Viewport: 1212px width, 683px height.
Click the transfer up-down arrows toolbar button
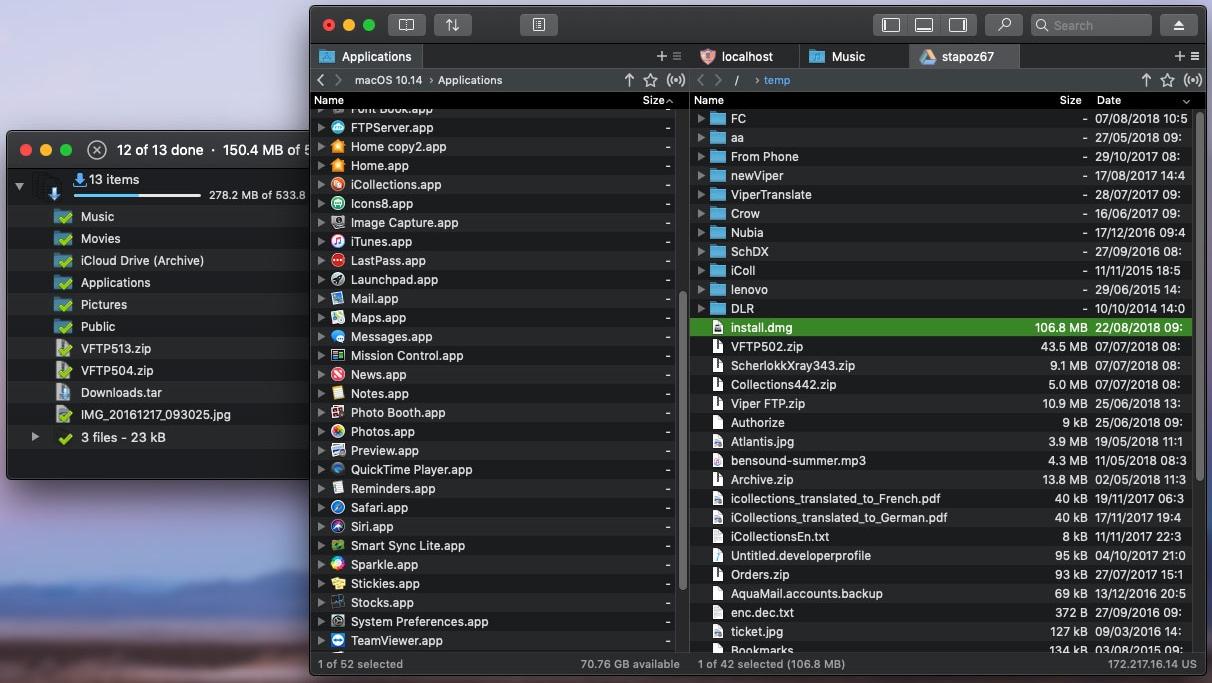click(x=452, y=25)
